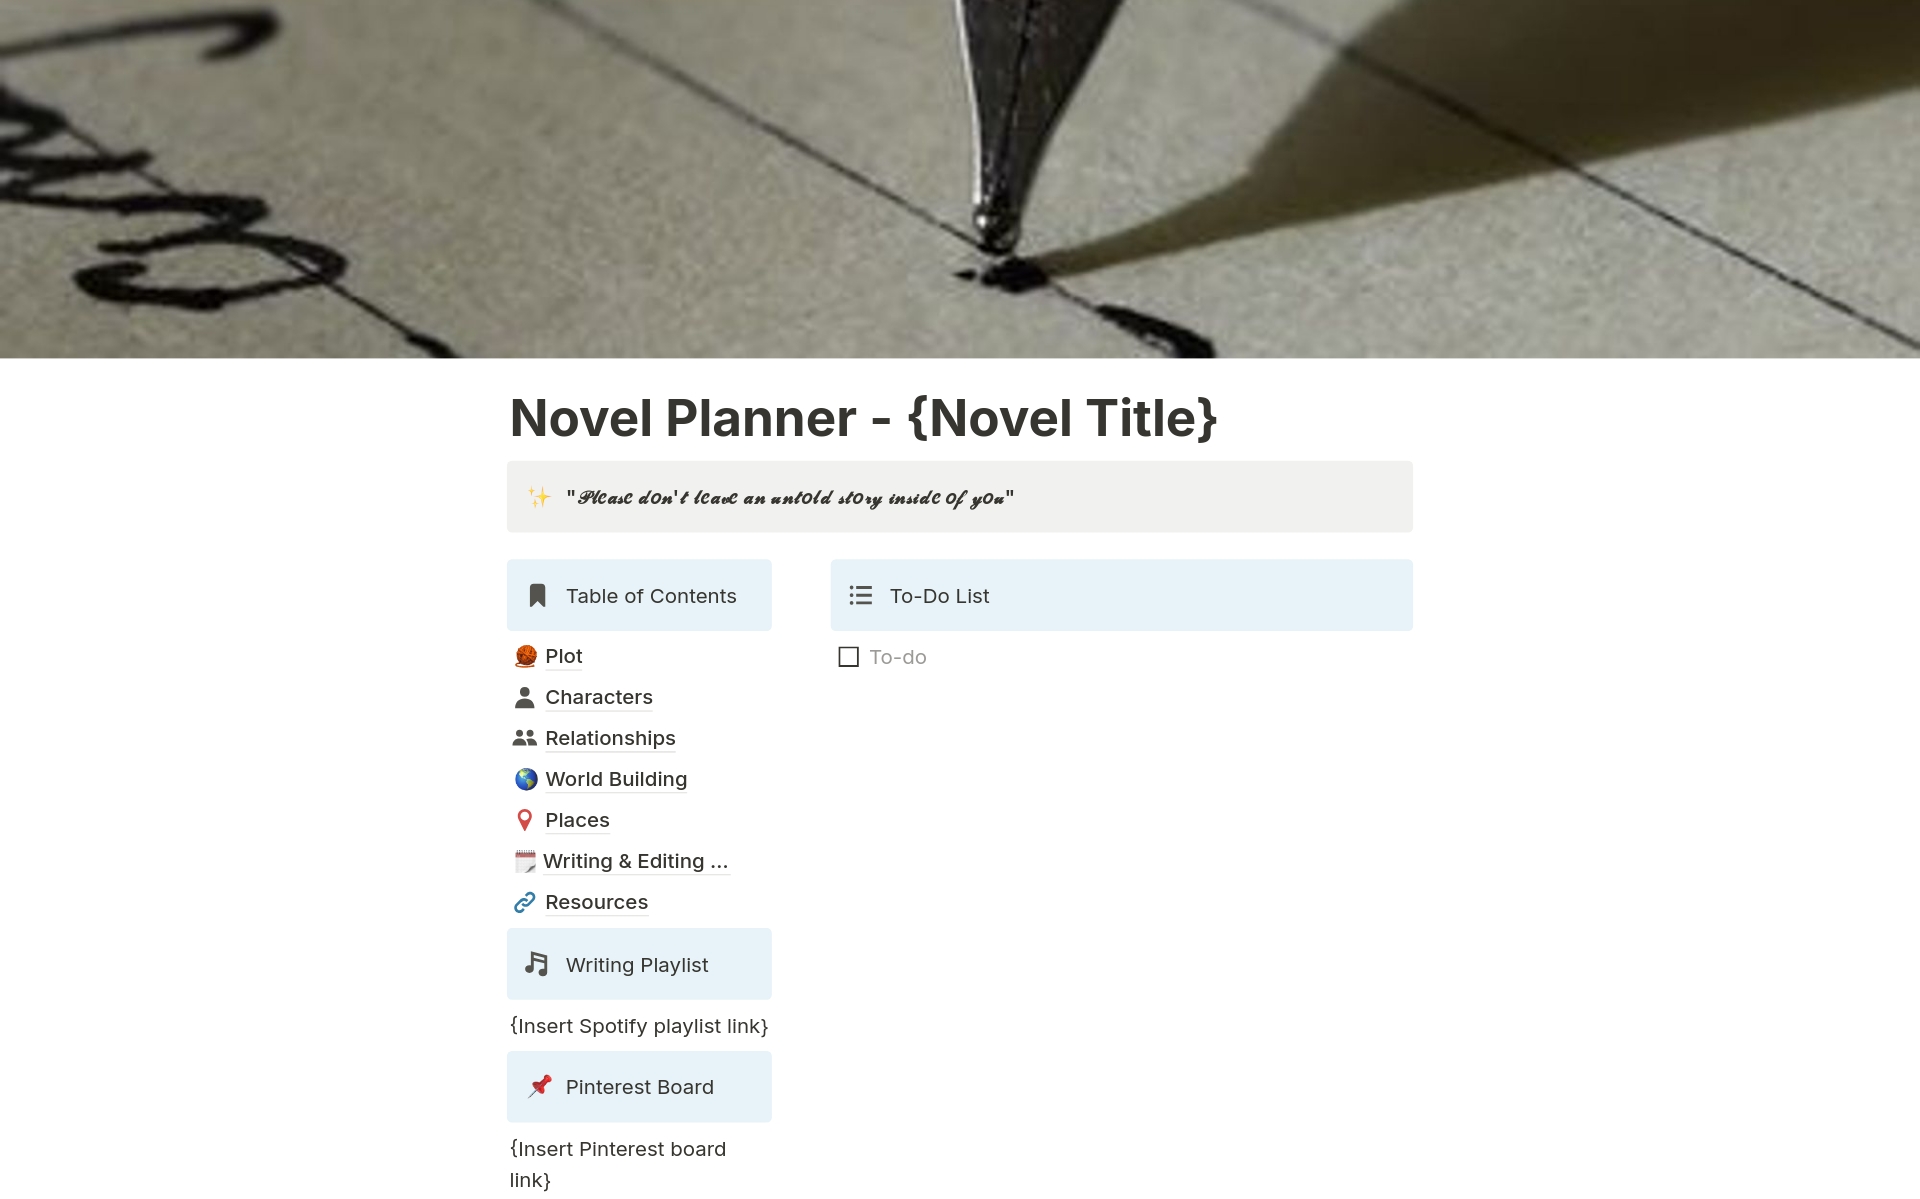This screenshot has width=1920, height=1199.
Task: Click the Insert Spotify playlist link placeholder
Action: pyautogui.click(x=638, y=1026)
